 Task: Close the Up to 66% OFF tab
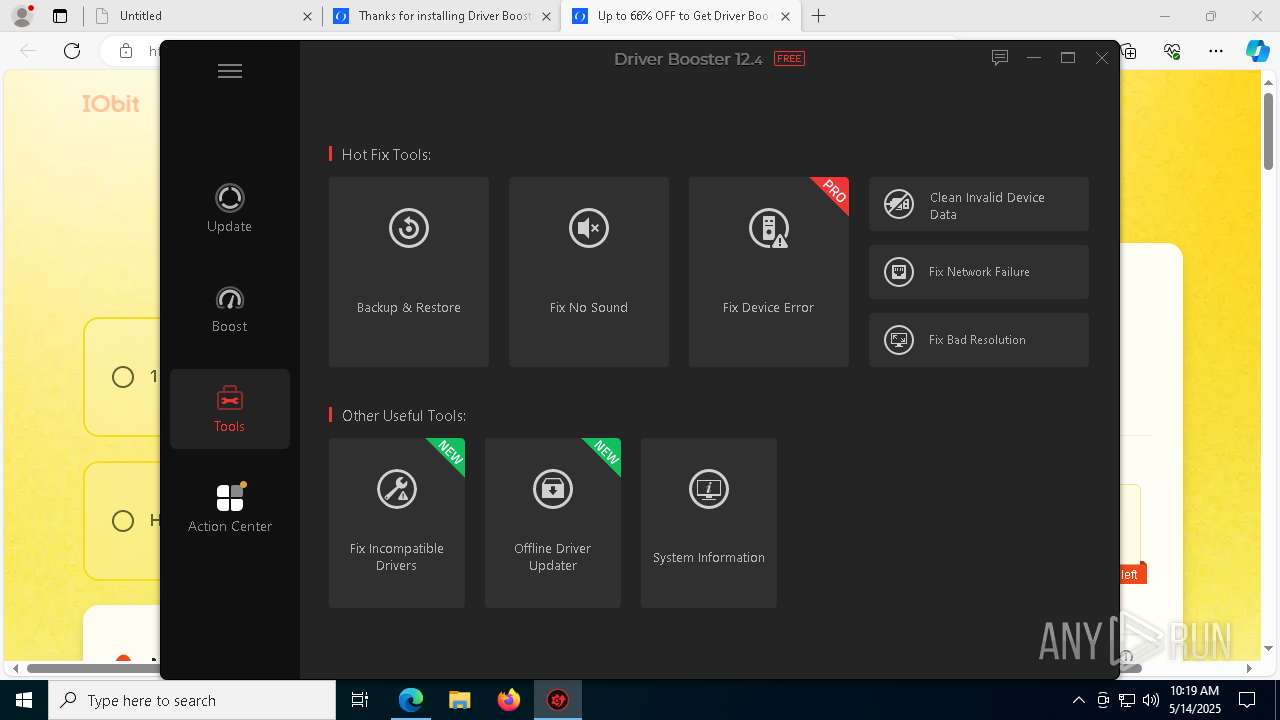click(785, 16)
